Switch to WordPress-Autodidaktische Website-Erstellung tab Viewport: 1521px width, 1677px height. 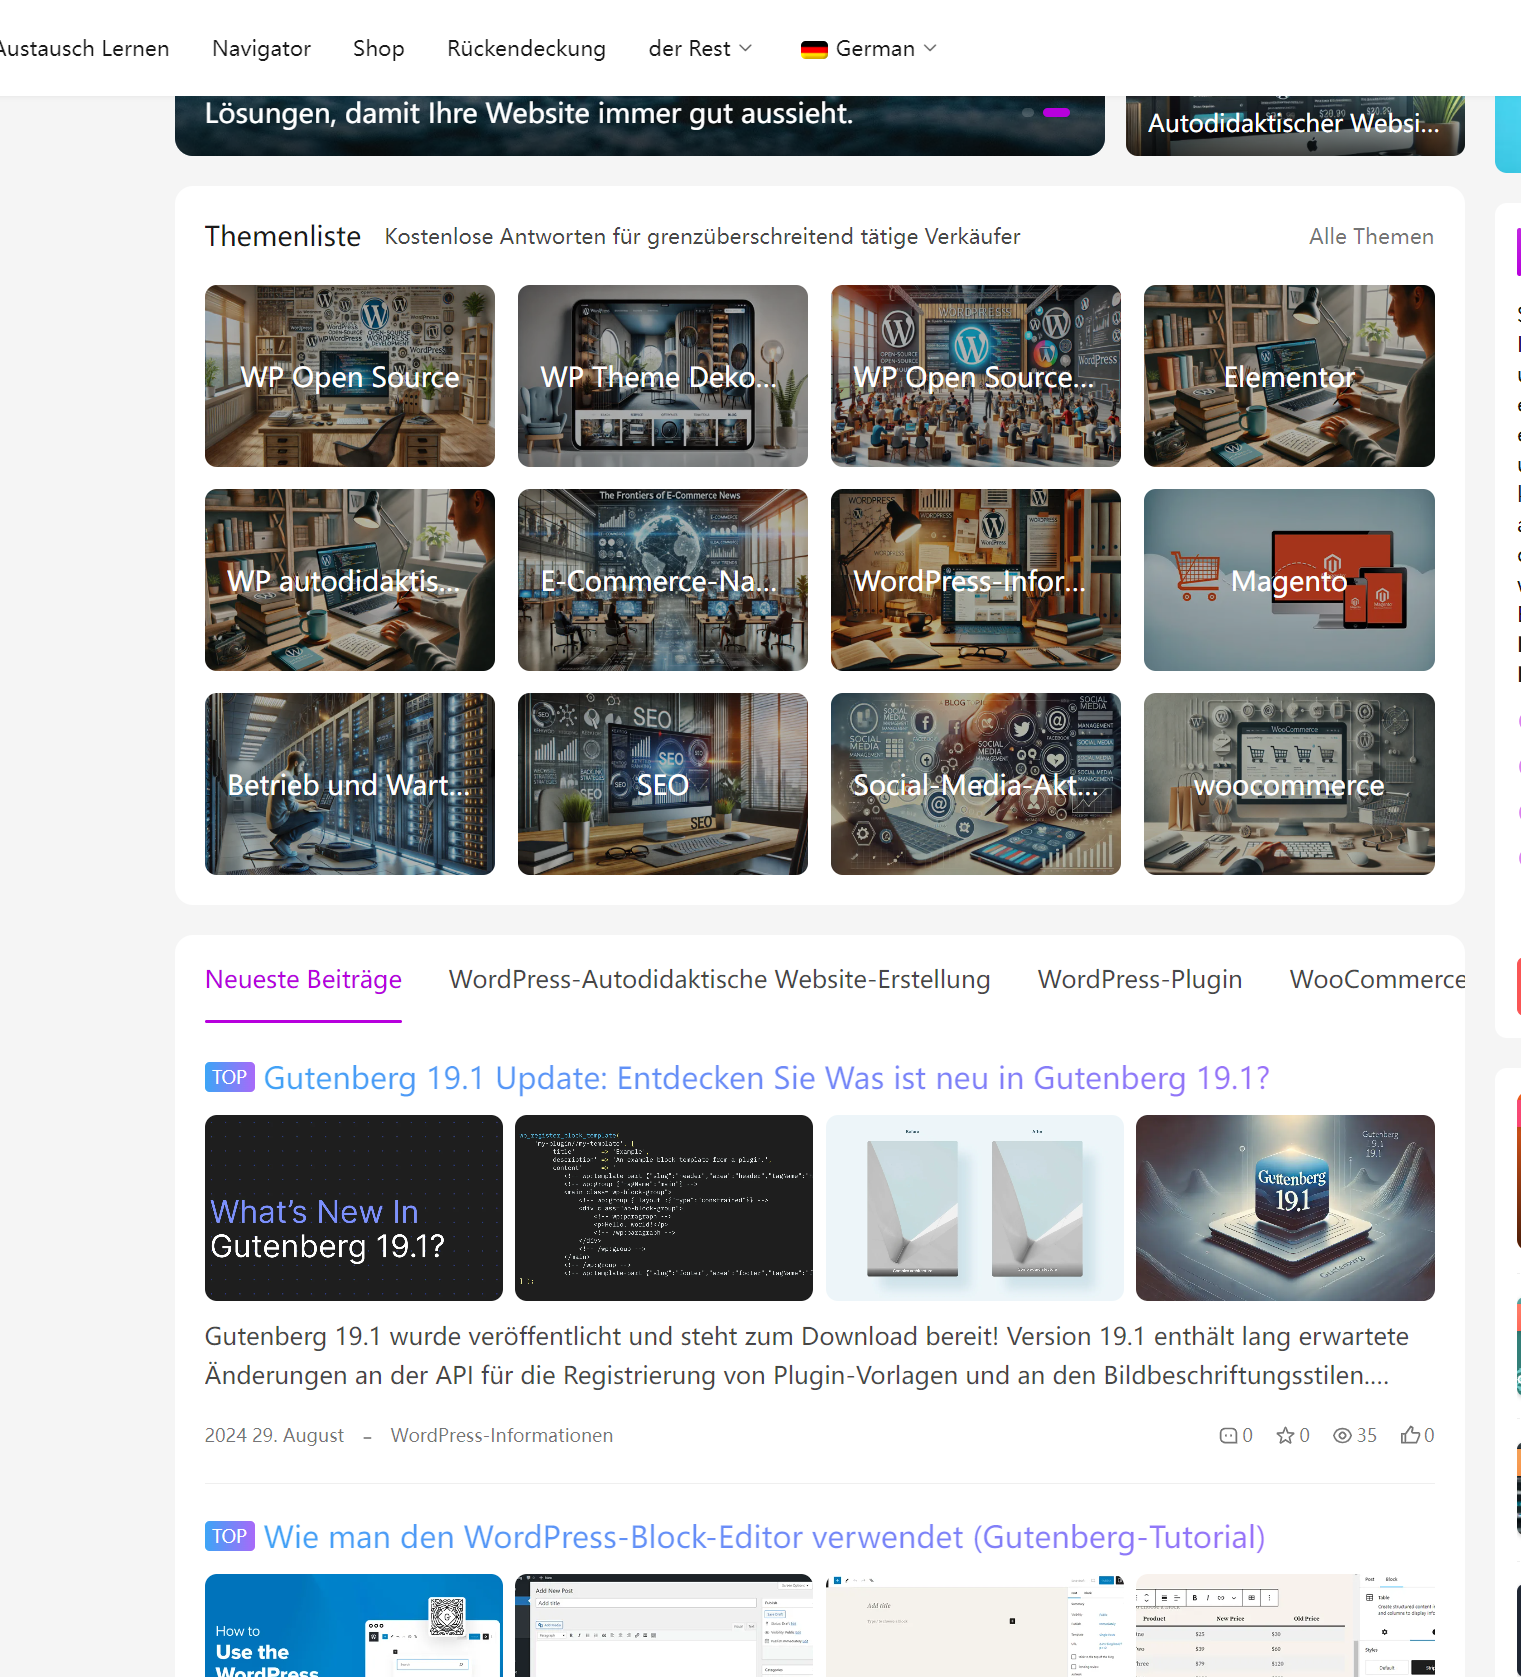719,979
